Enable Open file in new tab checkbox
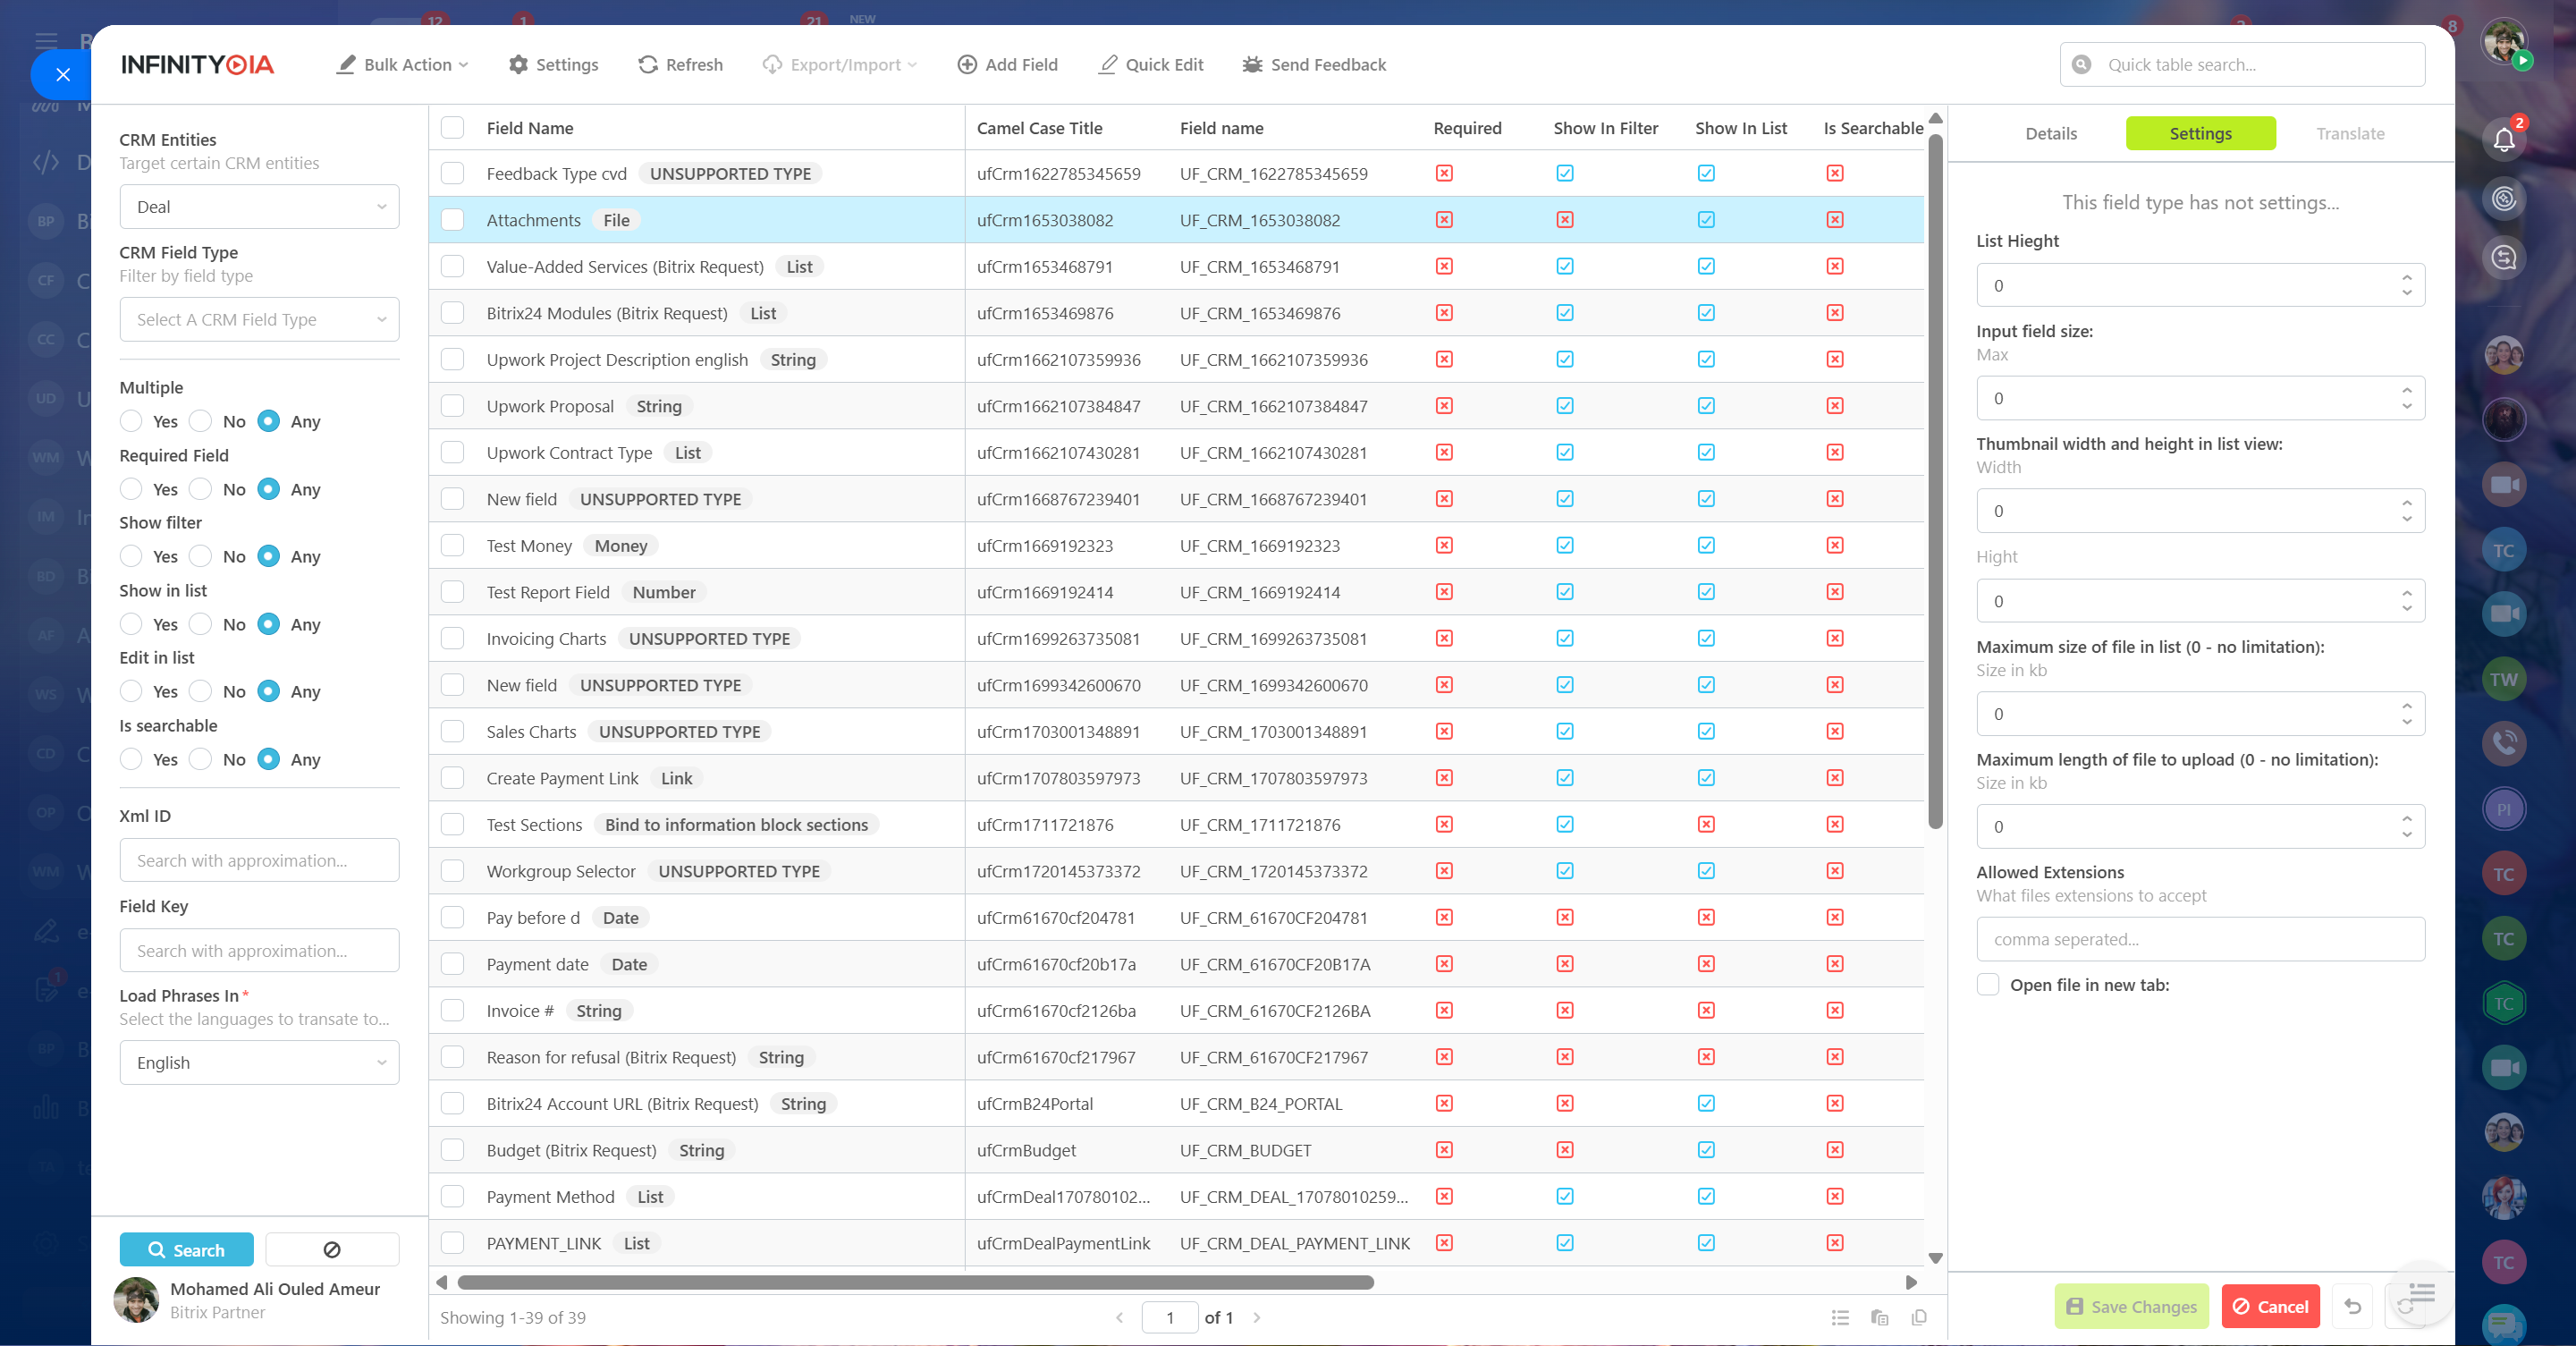2576x1346 pixels. pyautogui.click(x=1989, y=984)
